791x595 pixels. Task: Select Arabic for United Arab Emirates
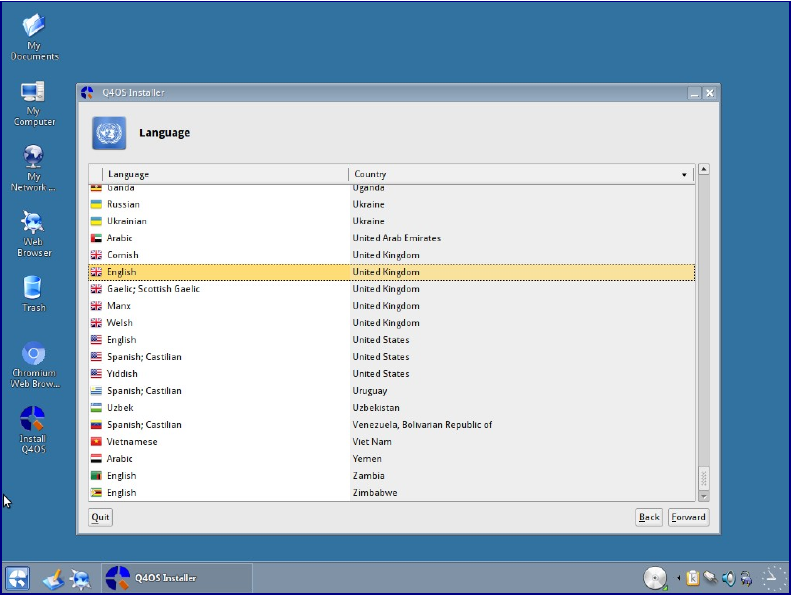[391, 238]
